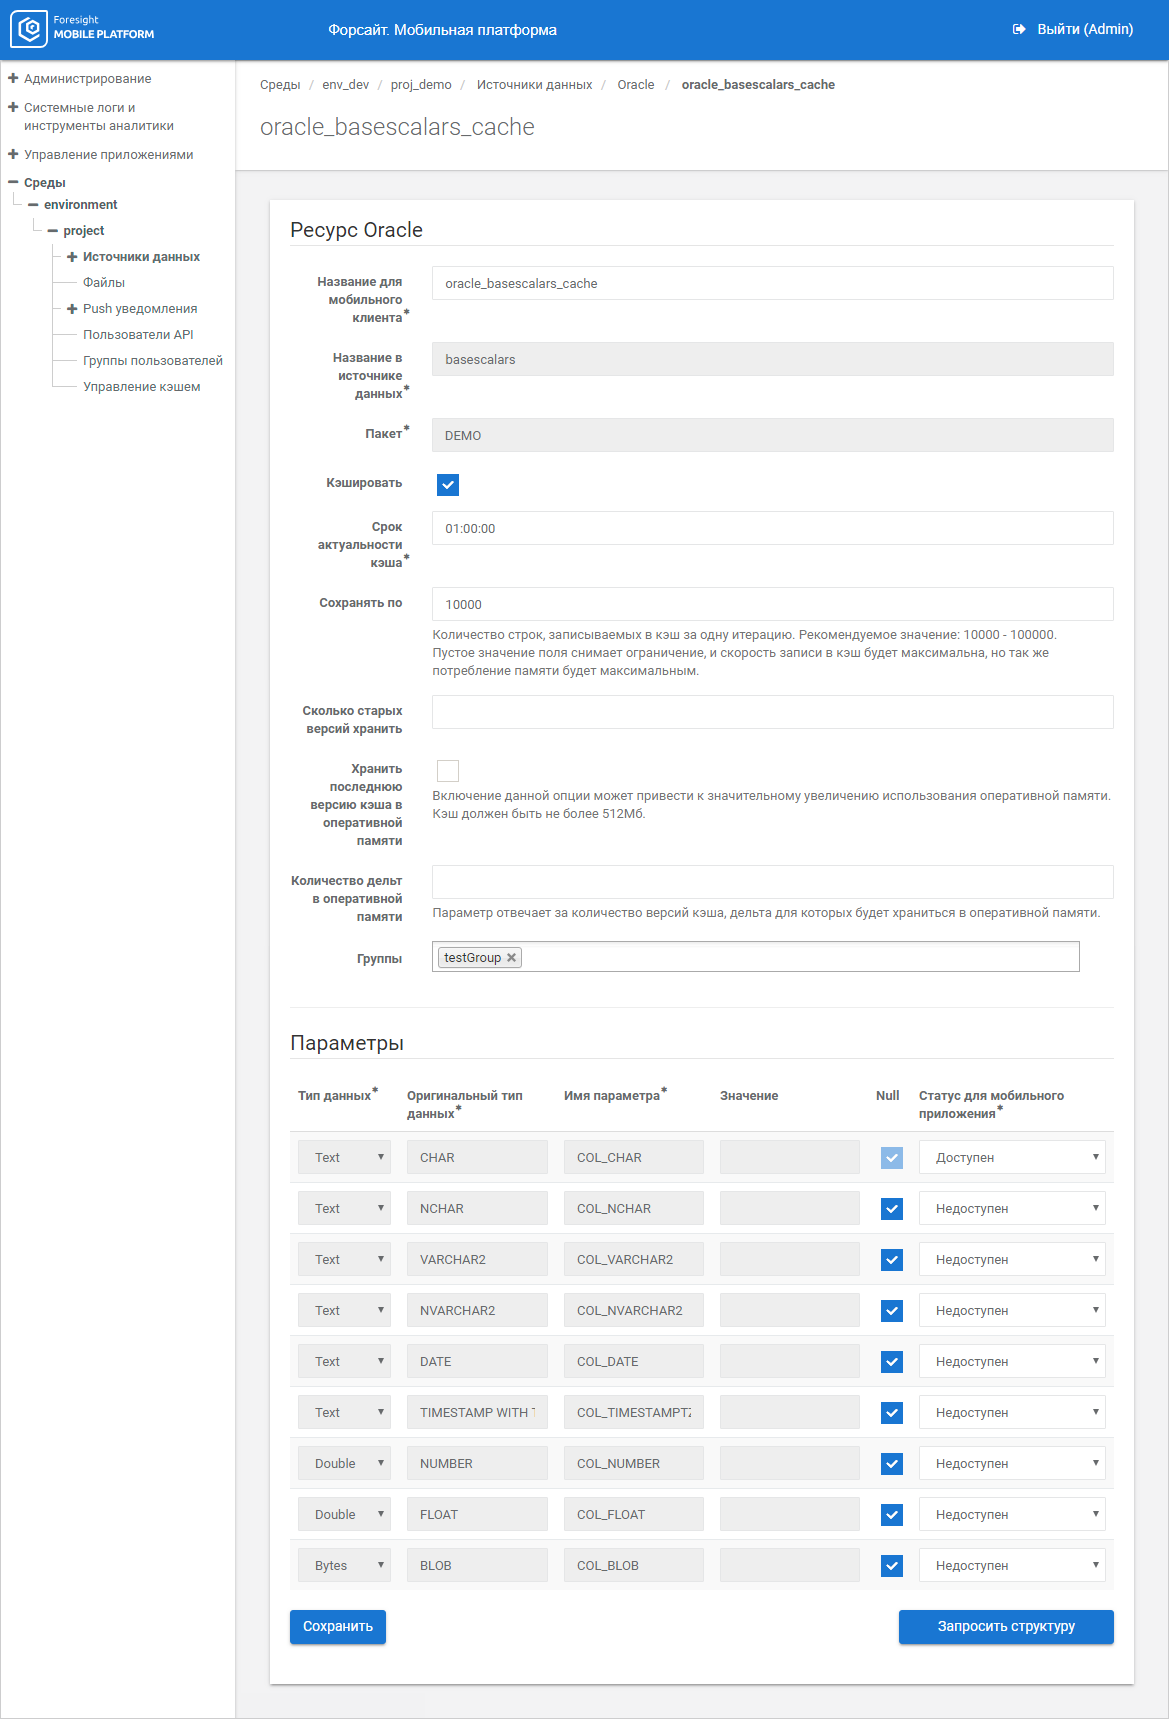Click the Запросить структуру button
Image resolution: width=1169 pixels, height=1719 pixels.
coord(1006,1627)
